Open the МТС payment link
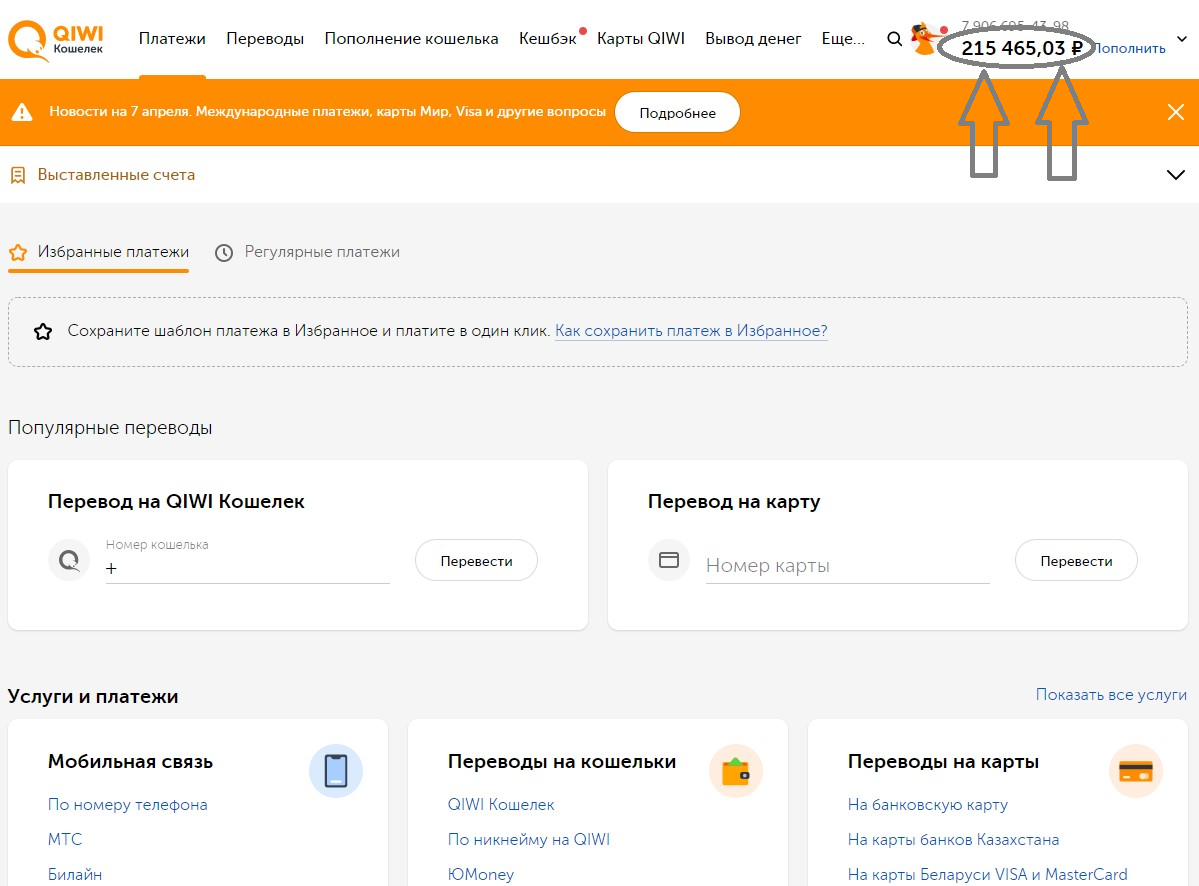1199x886 pixels. 65,839
